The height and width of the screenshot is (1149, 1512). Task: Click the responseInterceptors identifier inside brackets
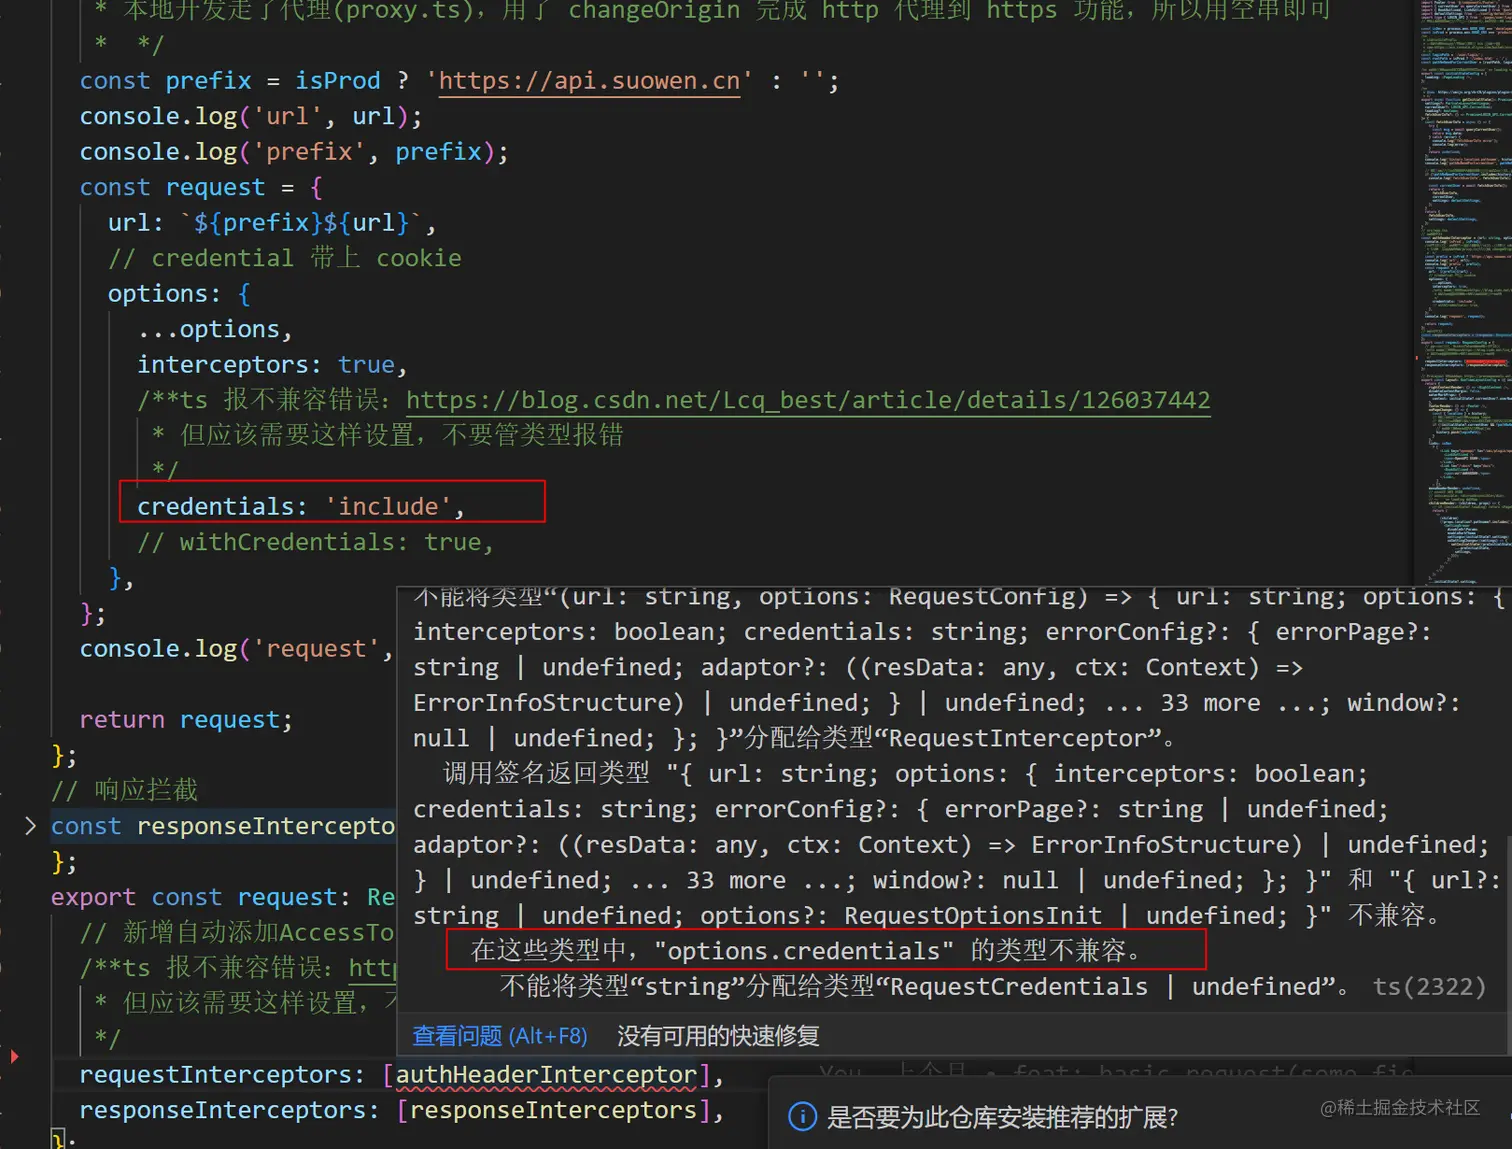(x=553, y=1110)
